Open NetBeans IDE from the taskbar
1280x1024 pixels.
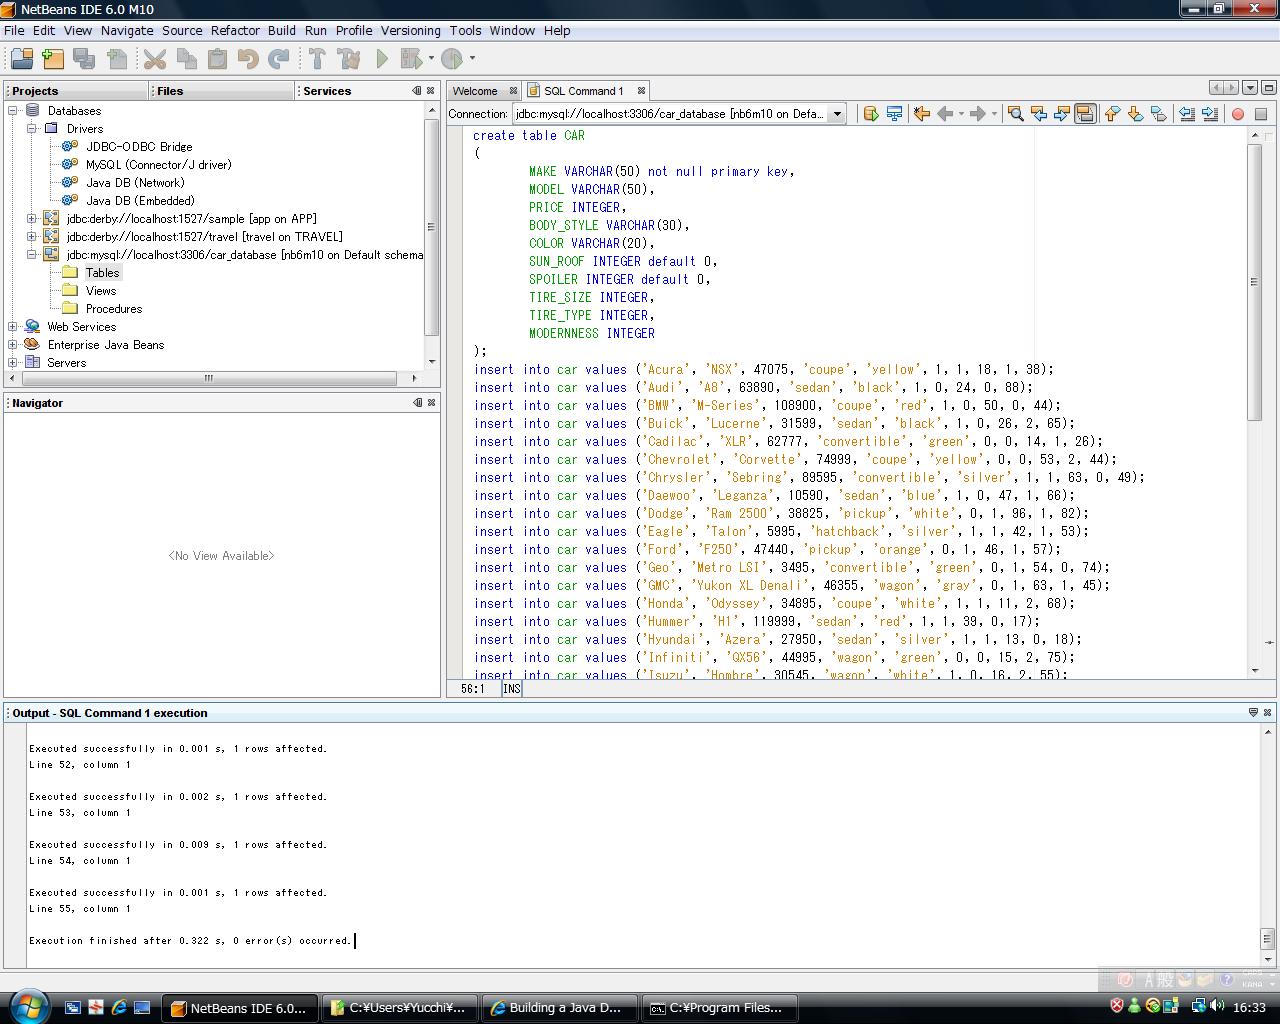pyautogui.click(x=240, y=1008)
